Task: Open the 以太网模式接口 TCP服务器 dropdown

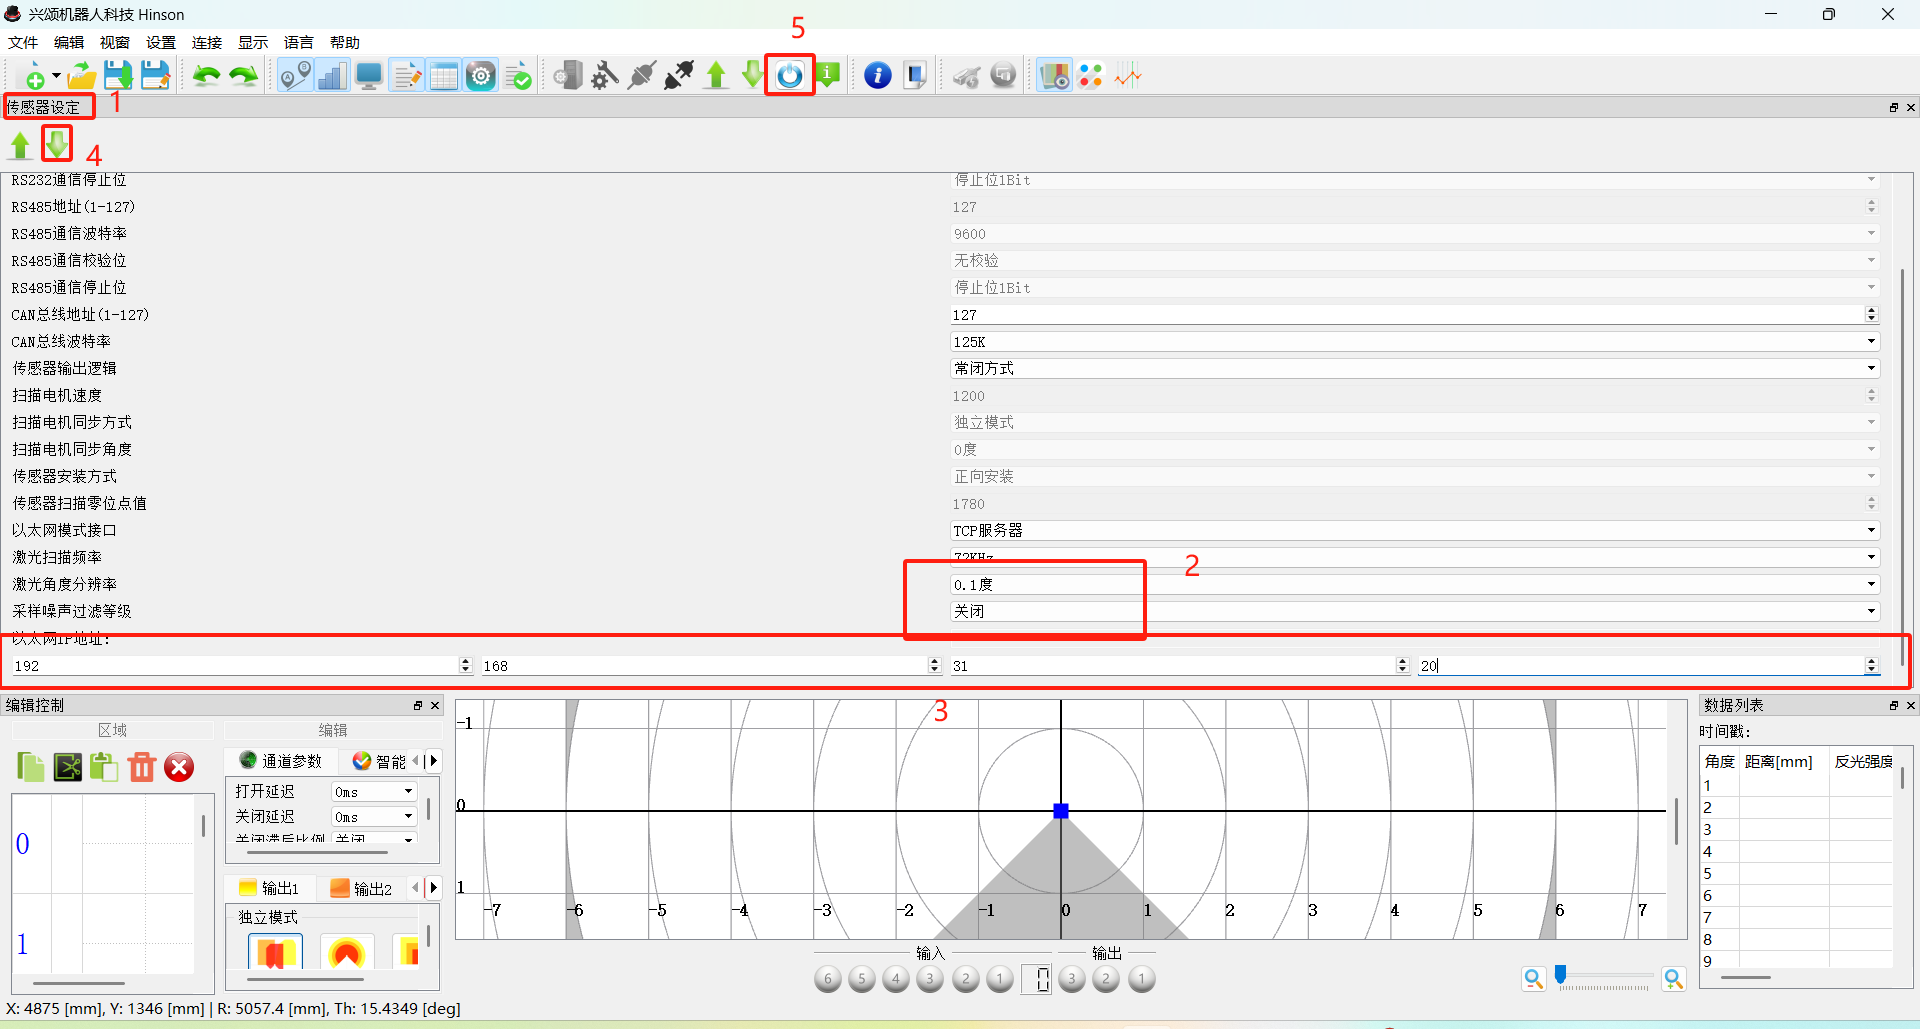Action: (x=1414, y=531)
